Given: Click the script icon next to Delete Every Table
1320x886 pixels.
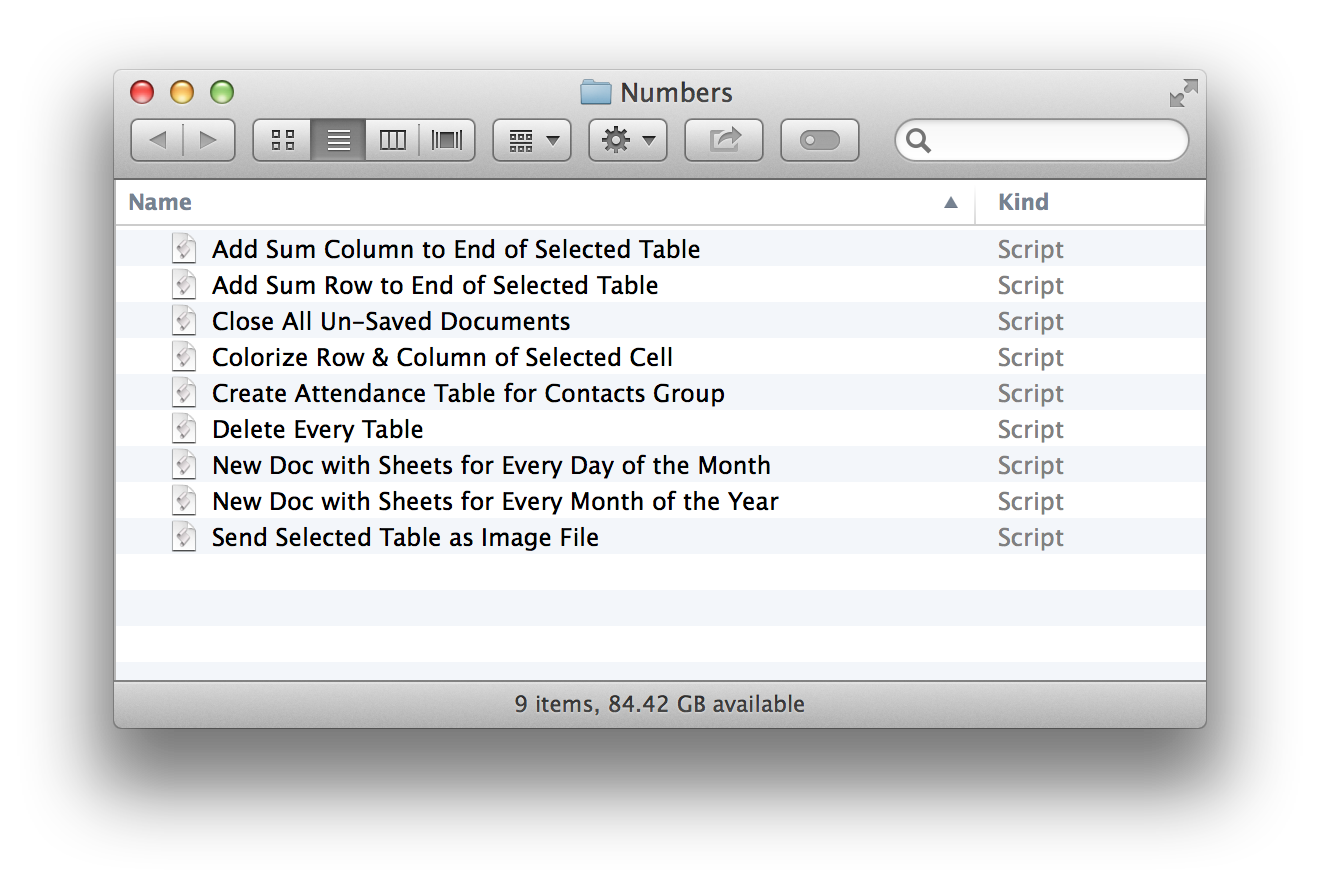Looking at the screenshot, I should click(x=184, y=428).
